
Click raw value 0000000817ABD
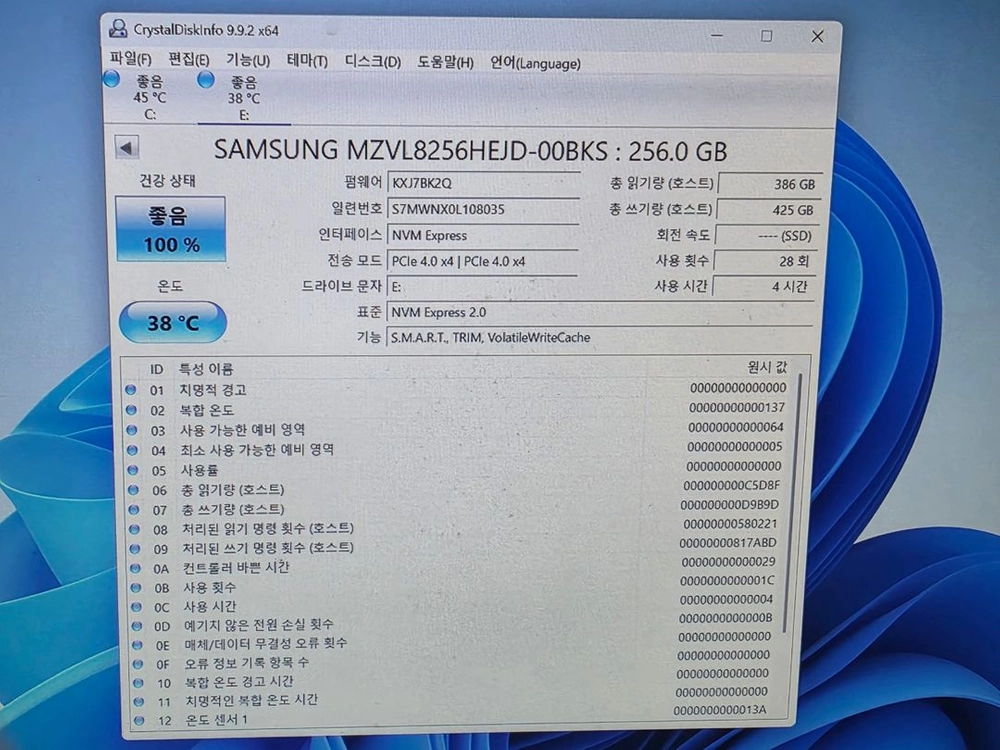coord(728,543)
